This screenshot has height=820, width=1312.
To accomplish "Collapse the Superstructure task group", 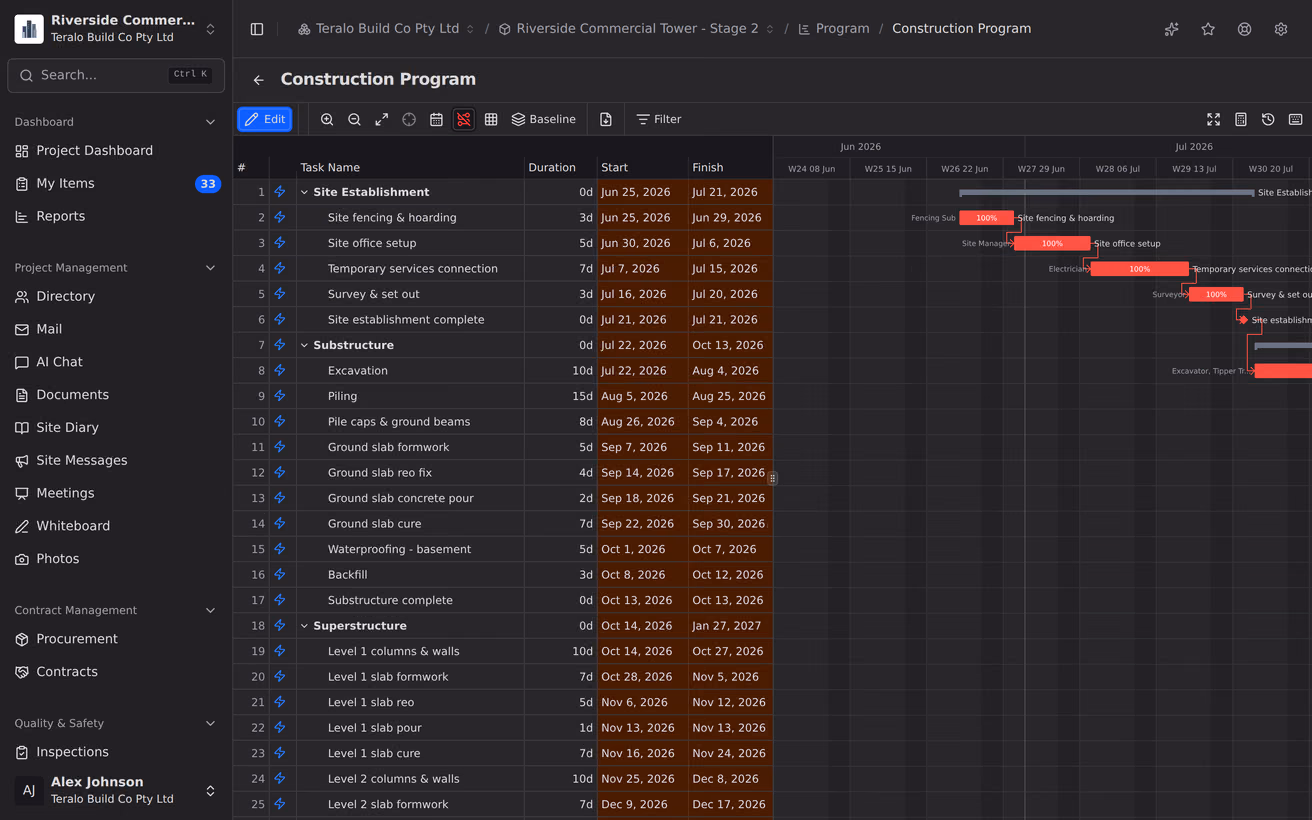I will (304, 626).
